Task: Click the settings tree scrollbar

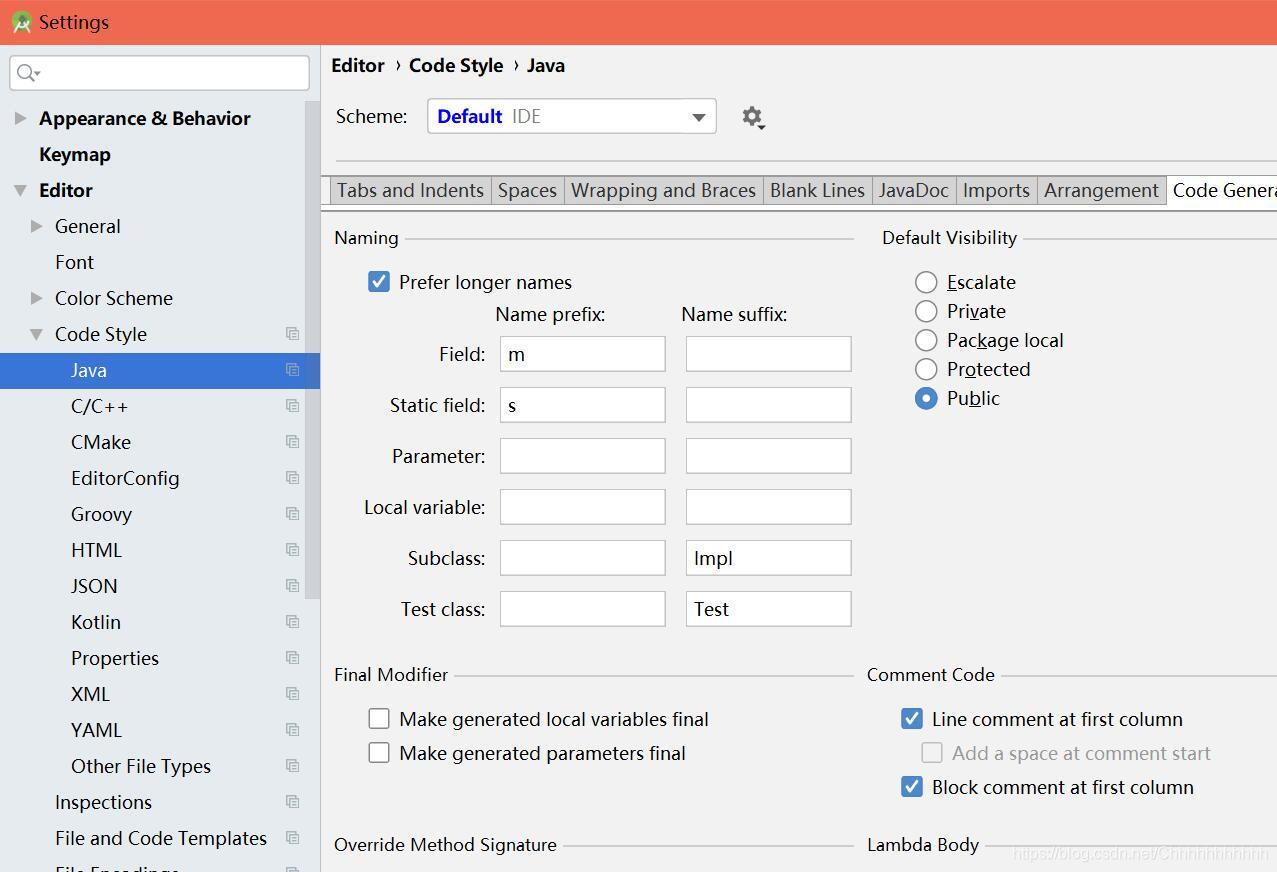Action: (x=313, y=350)
